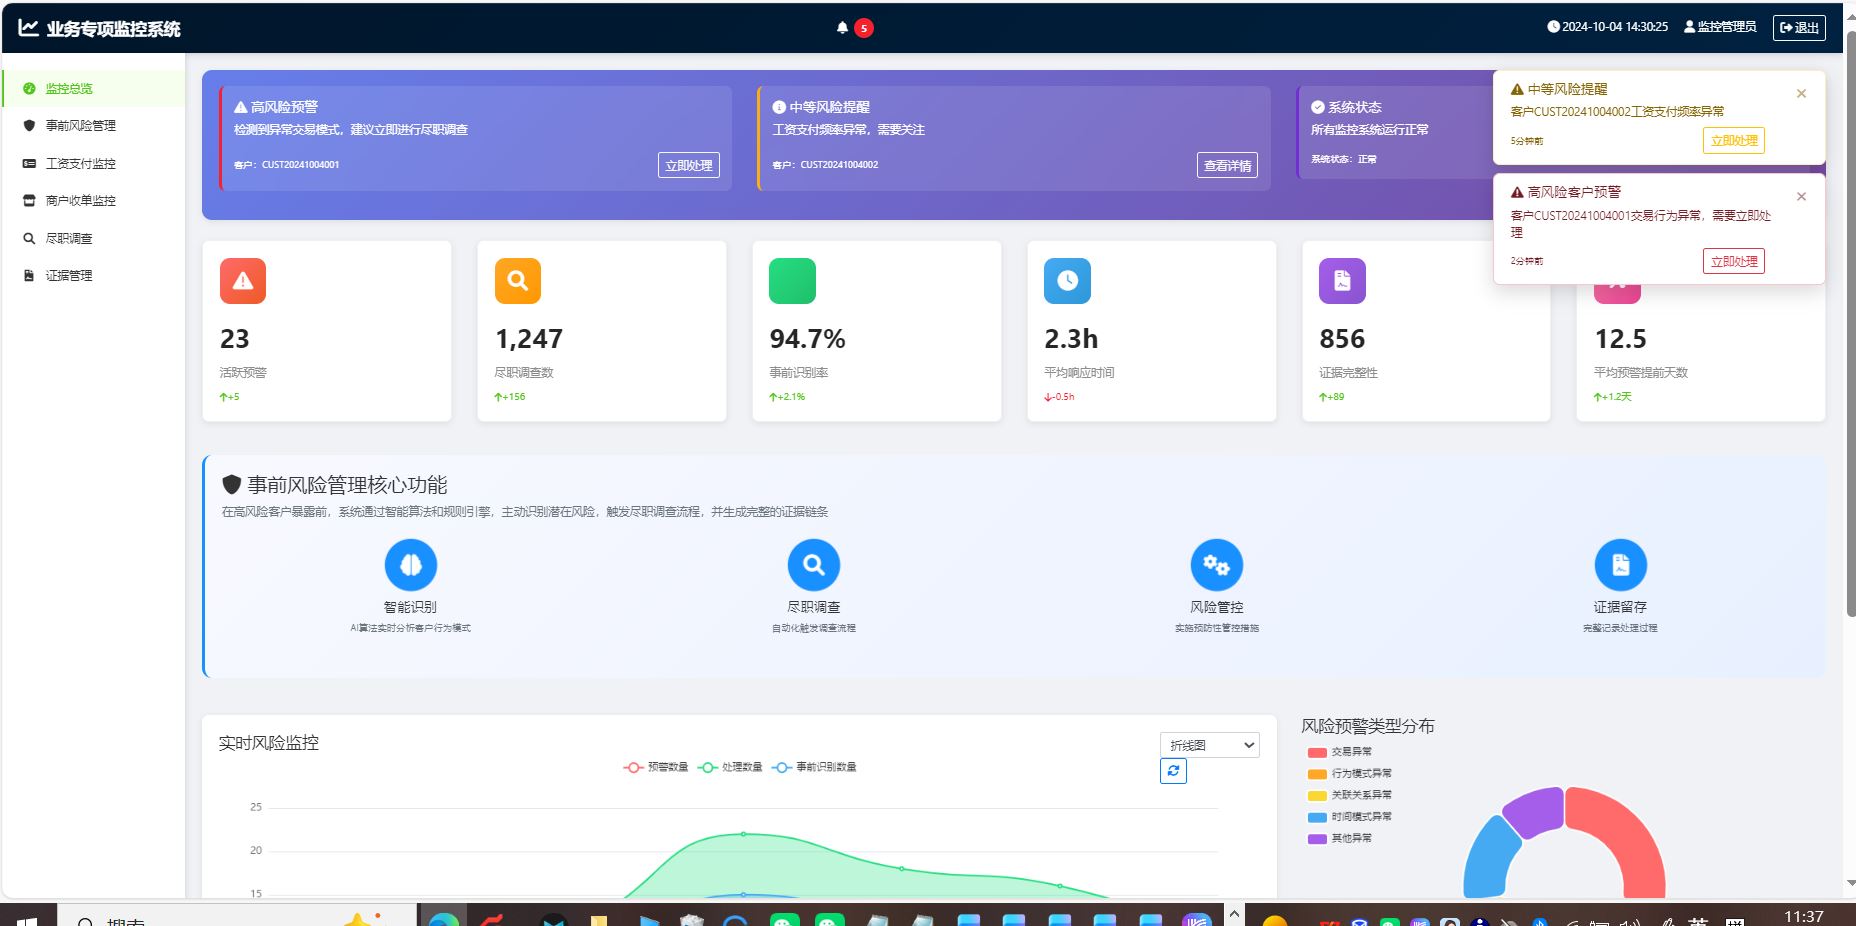Screen dimensions: 1856x926
Task: Click the red 交易异常 legend swatch
Action: (1317, 752)
